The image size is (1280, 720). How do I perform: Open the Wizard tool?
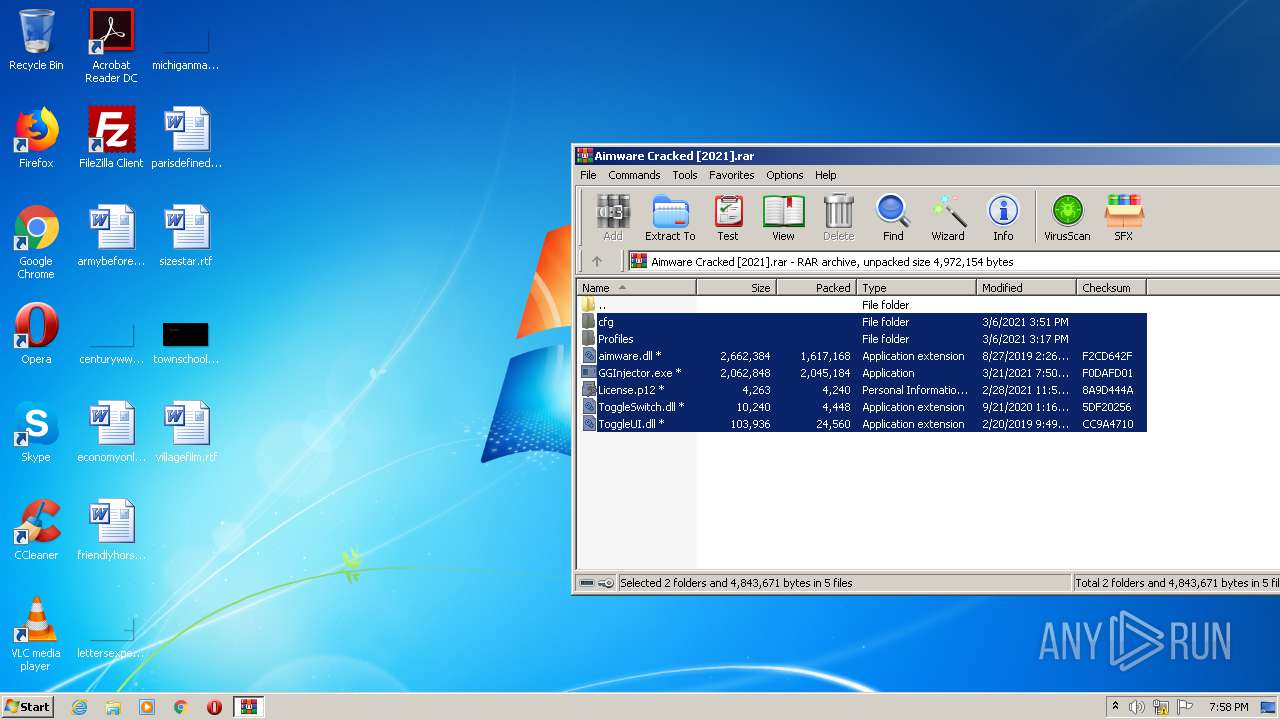(x=948, y=218)
